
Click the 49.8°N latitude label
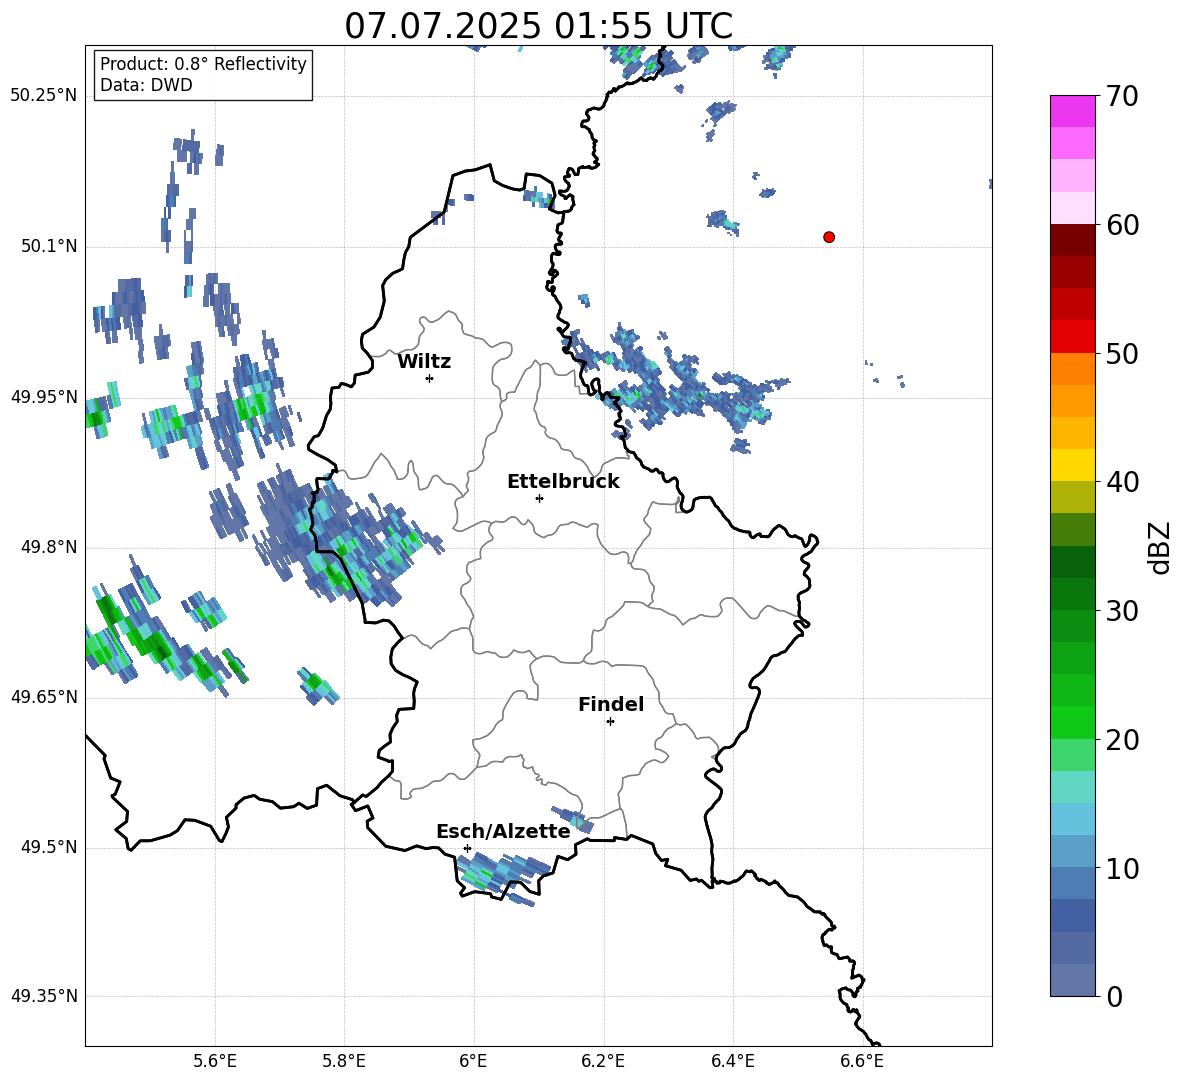tap(49, 547)
